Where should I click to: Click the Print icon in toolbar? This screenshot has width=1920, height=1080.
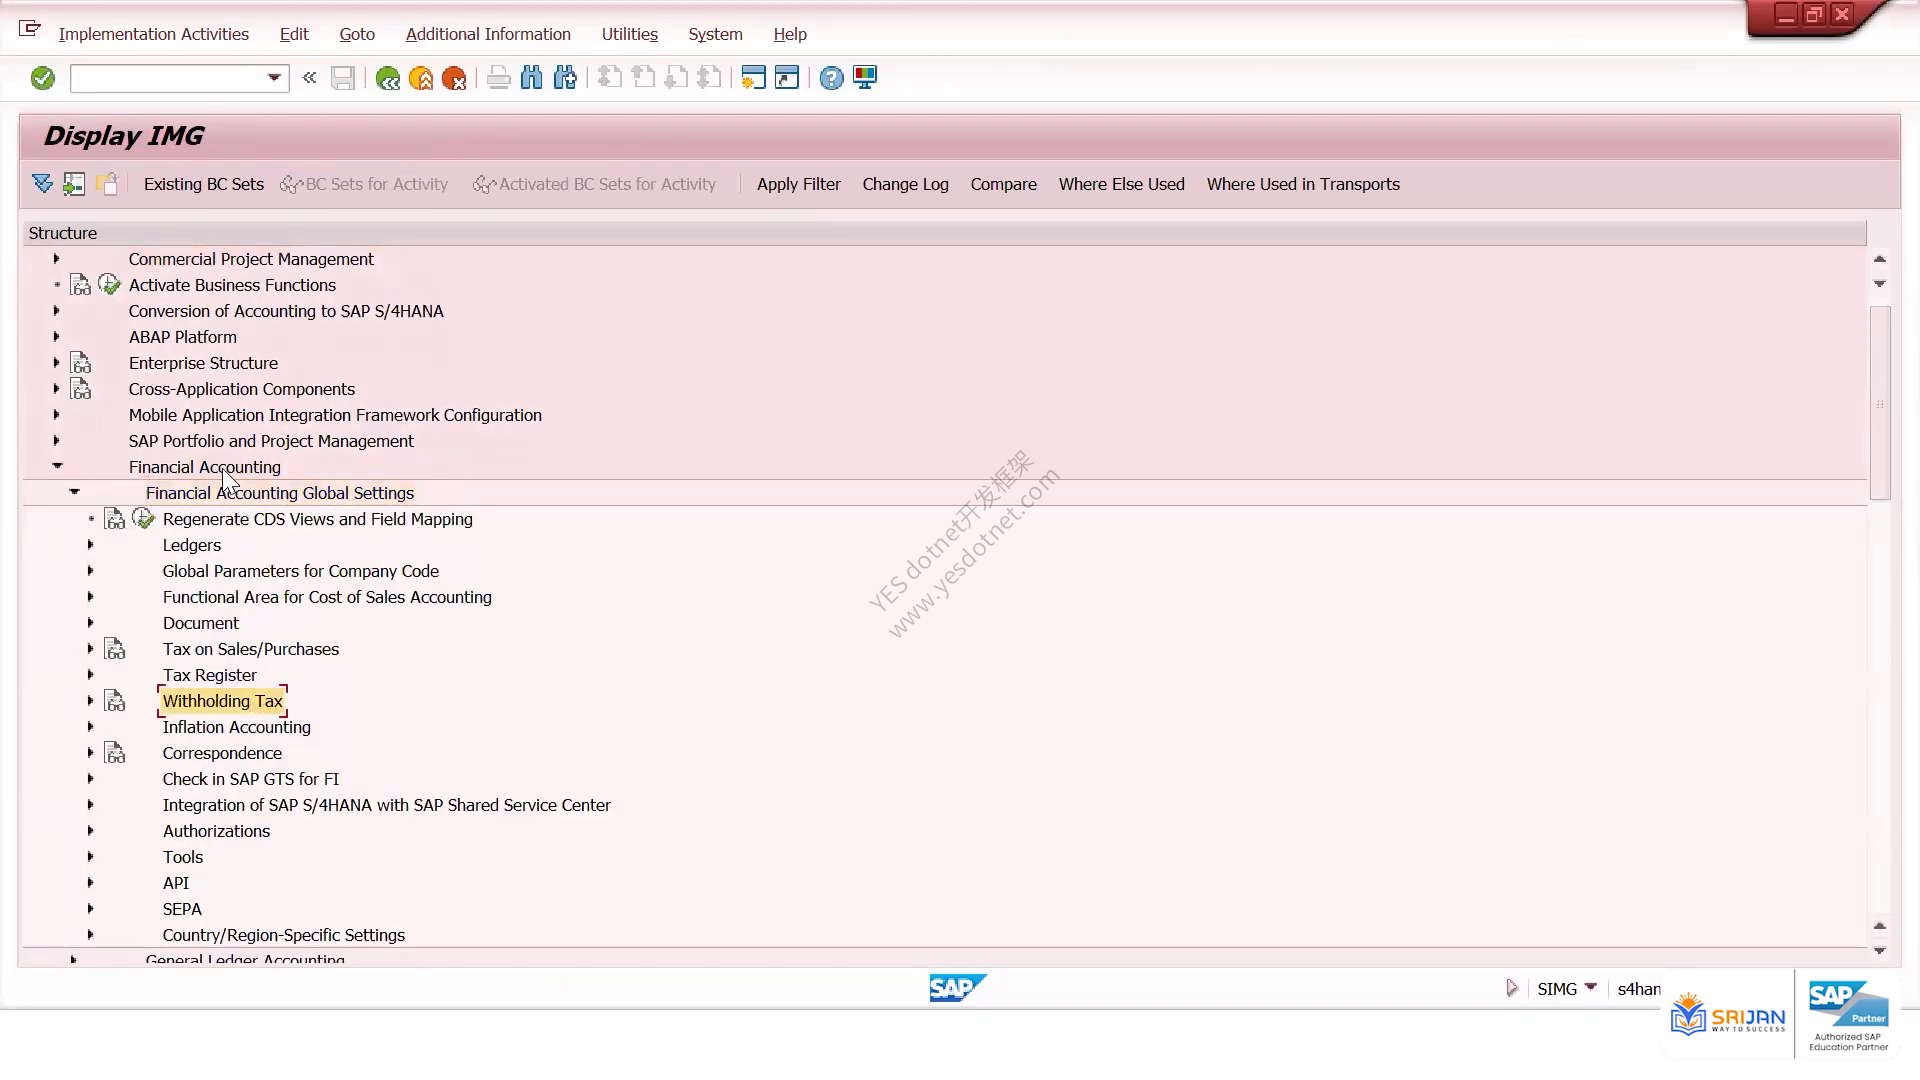tap(498, 78)
